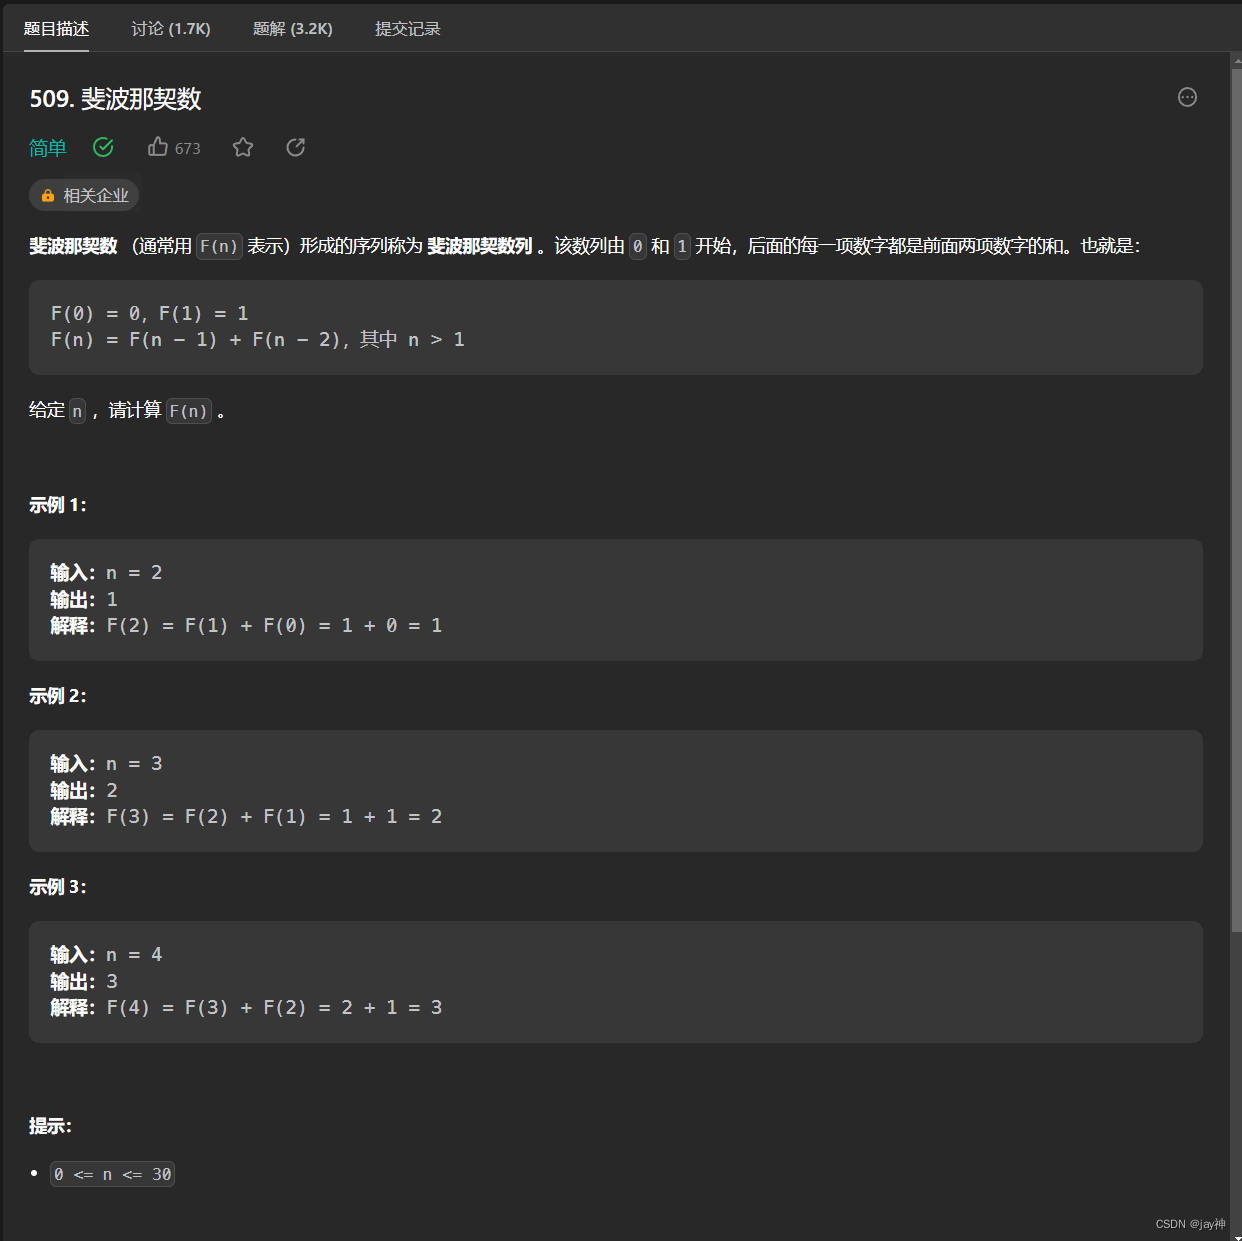Open the 题解 (3.2K) tab
The width and height of the screenshot is (1242, 1241).
pyautogui.click(x=292, y=28)
